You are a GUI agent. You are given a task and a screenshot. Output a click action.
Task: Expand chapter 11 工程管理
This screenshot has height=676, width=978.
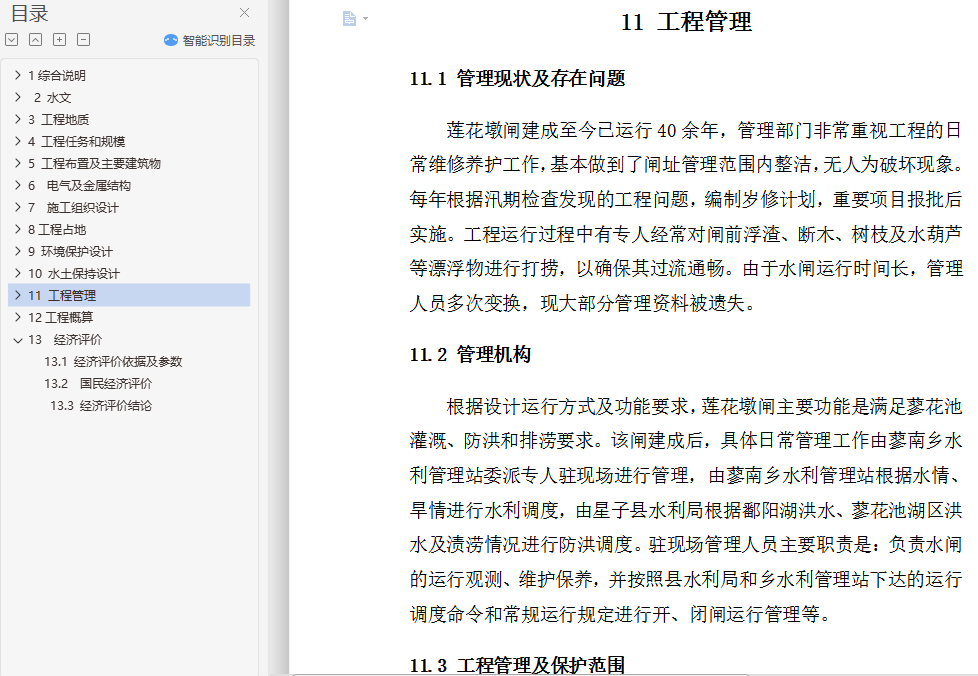click(17, 295)
